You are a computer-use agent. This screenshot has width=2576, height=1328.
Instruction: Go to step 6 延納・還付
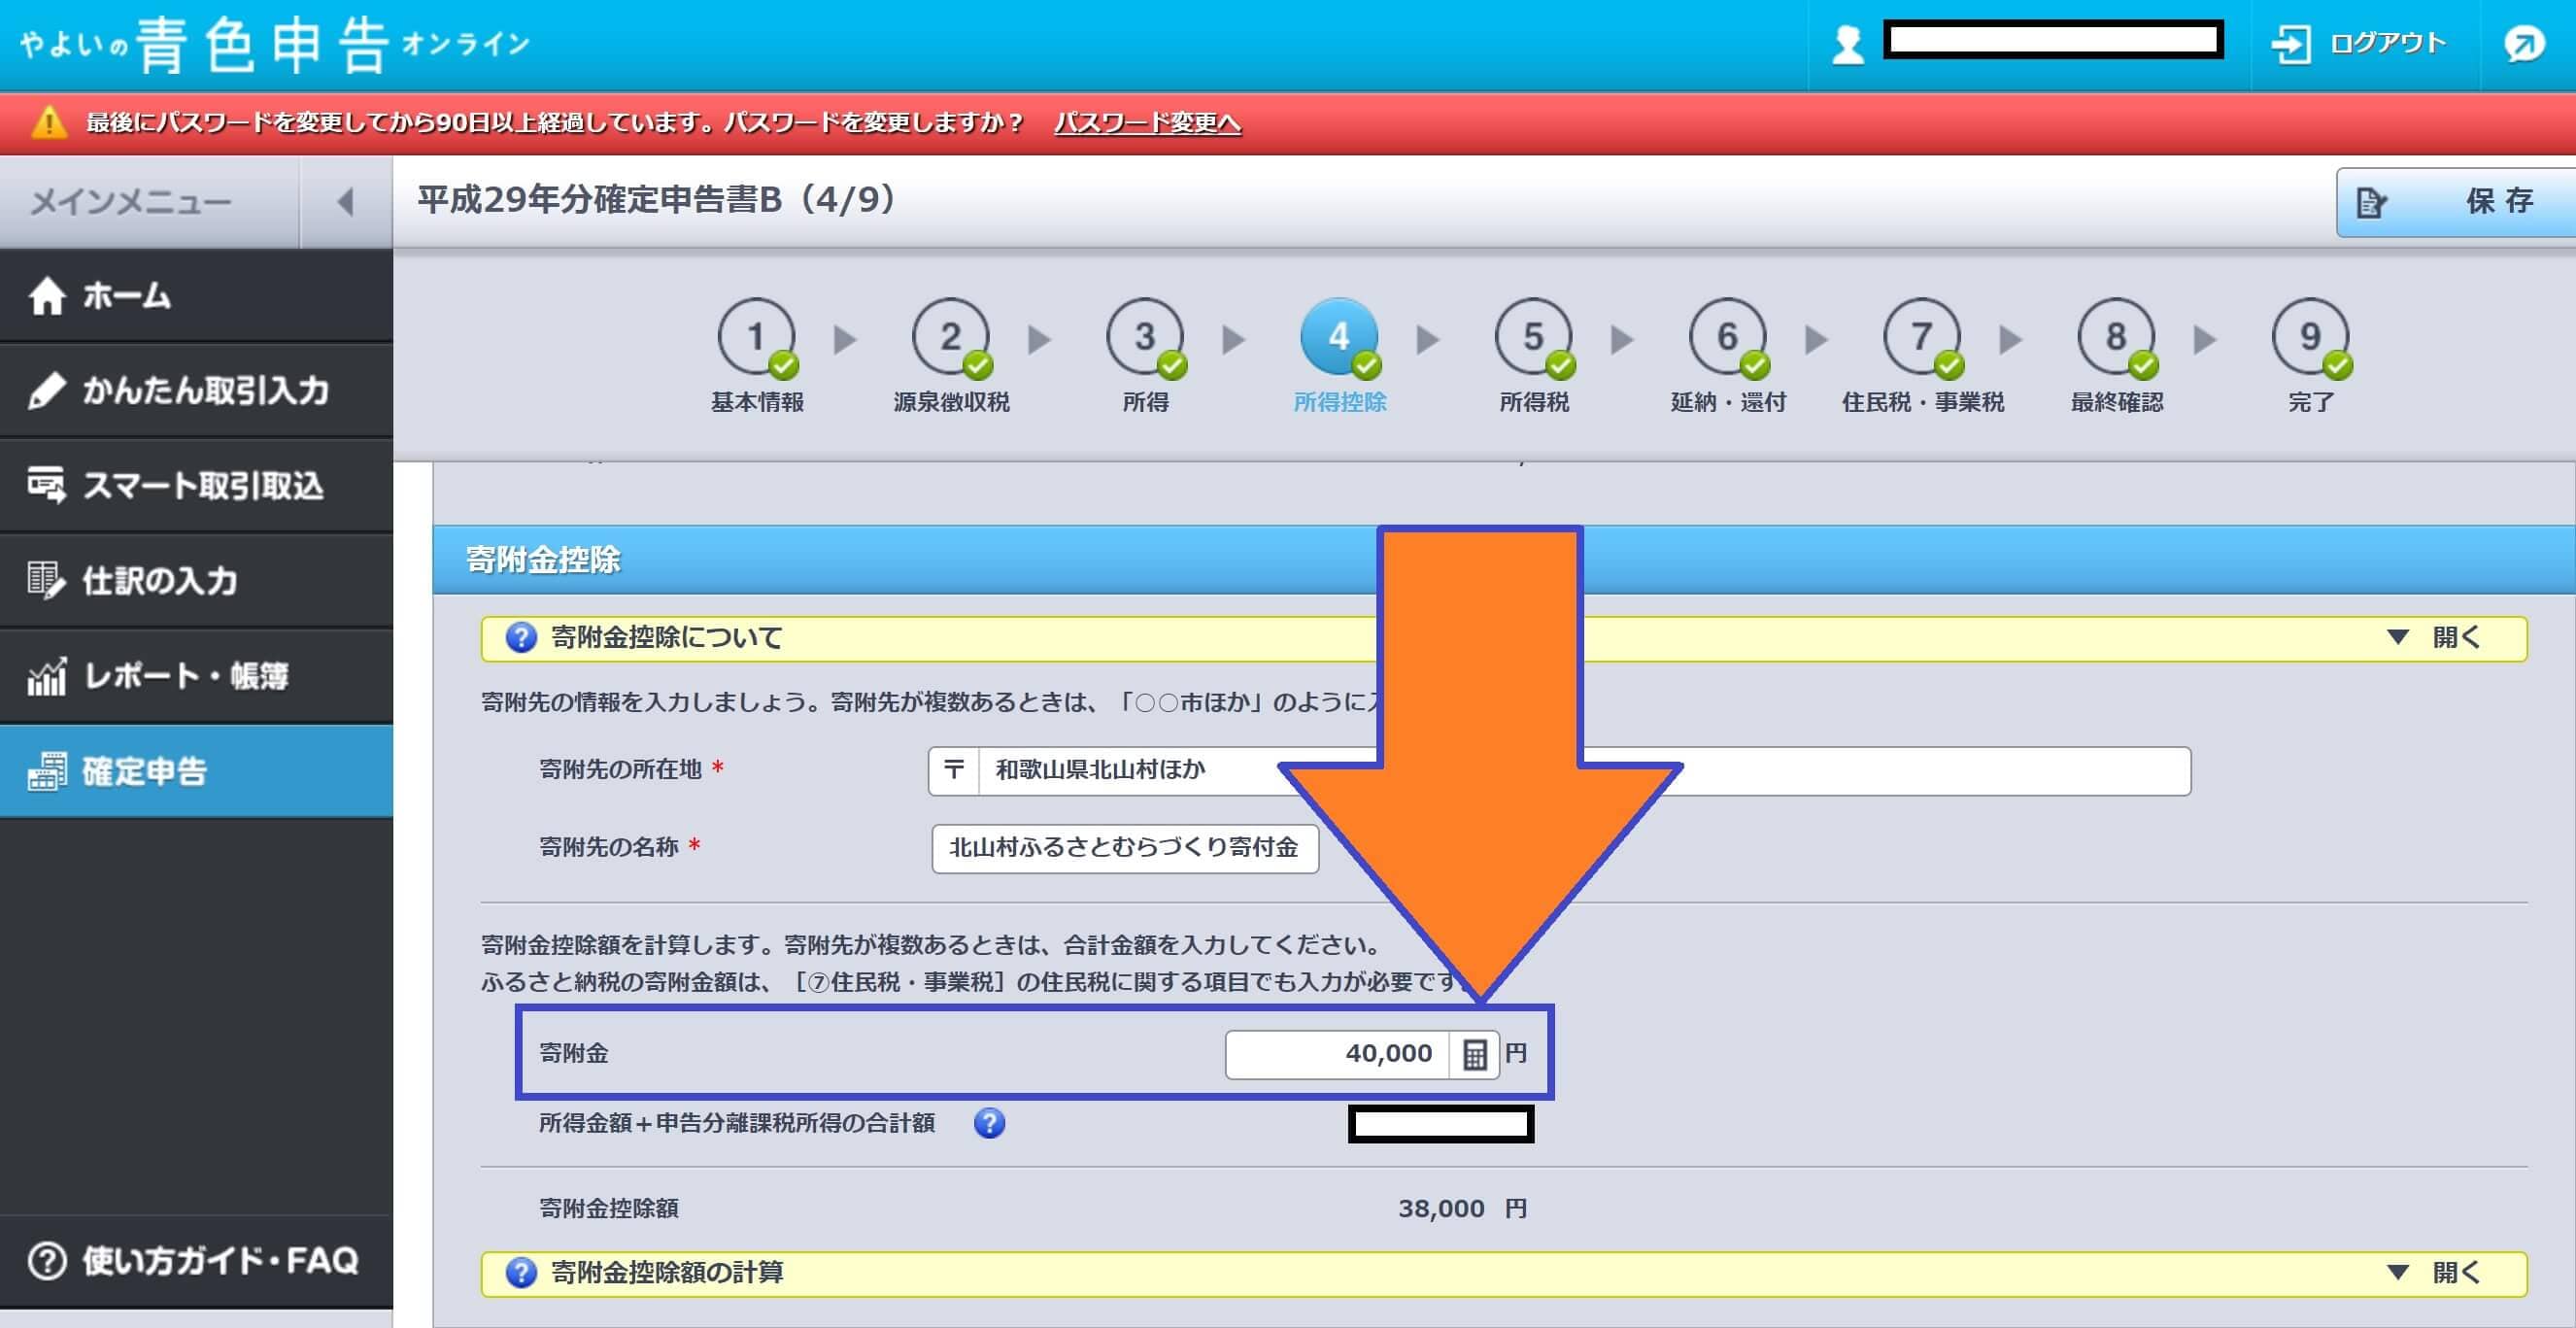1728,356
